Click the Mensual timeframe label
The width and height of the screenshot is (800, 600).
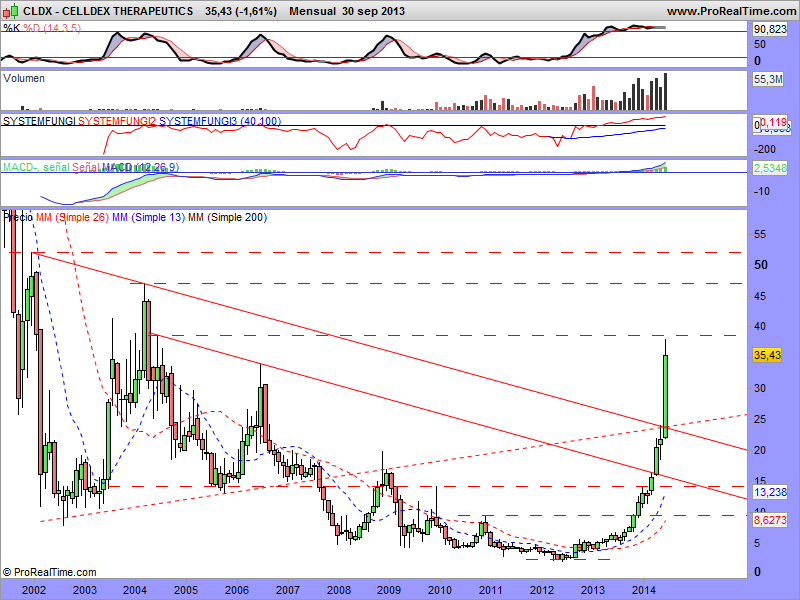[313, 11]
